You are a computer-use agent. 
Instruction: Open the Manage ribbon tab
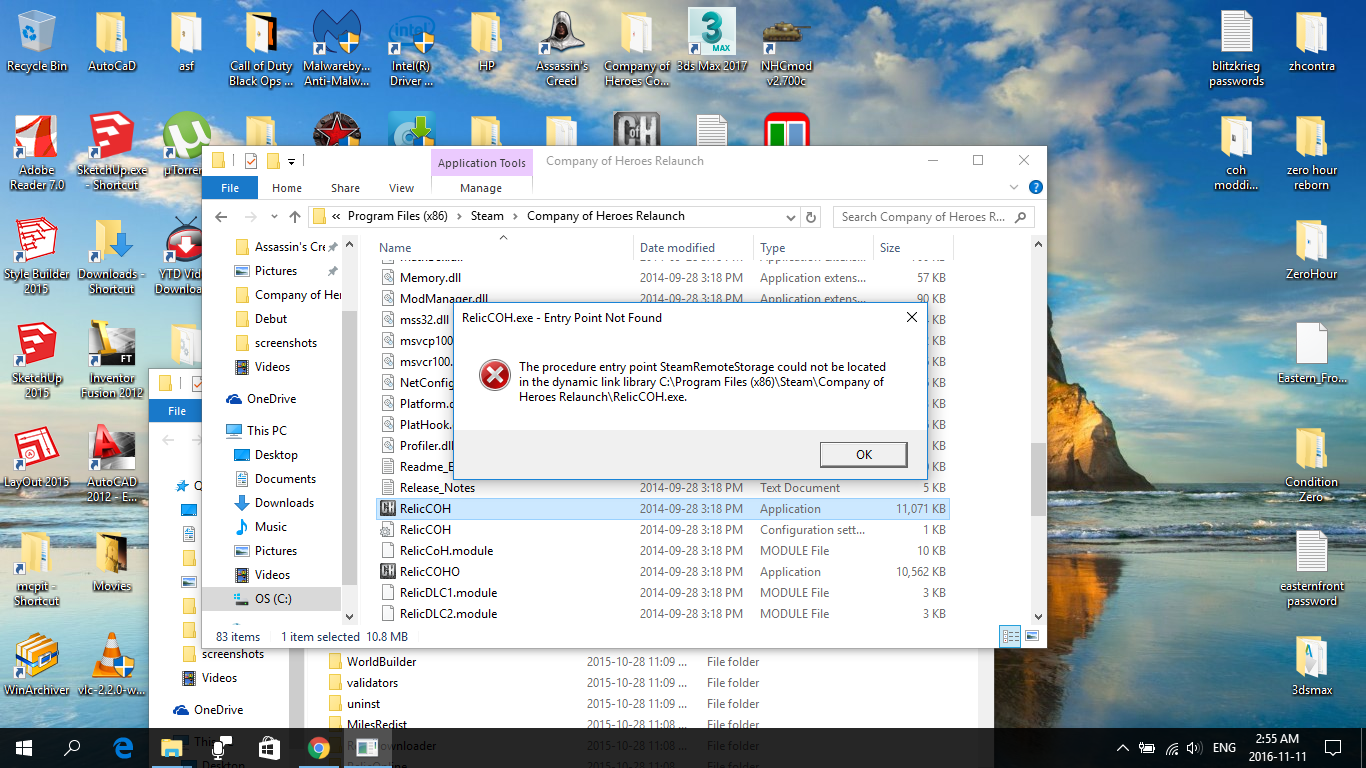click(x=481, y=188)
